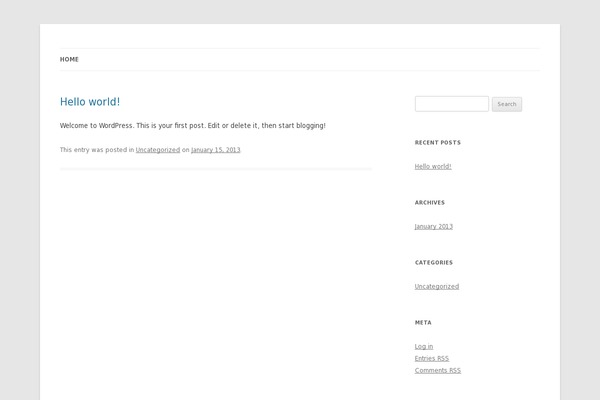Click the divider line below the post
600x400 pixels.
(x=215, y=169)
